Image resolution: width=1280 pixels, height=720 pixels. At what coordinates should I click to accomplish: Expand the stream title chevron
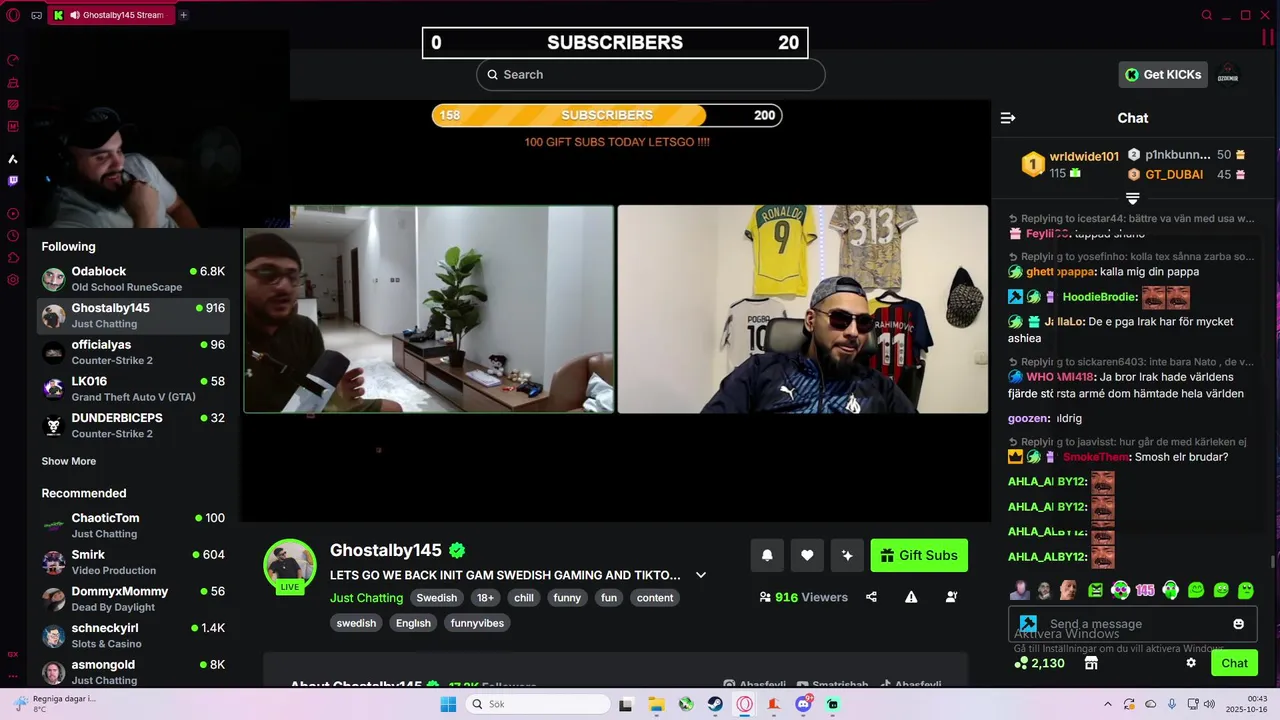(701, 575)
